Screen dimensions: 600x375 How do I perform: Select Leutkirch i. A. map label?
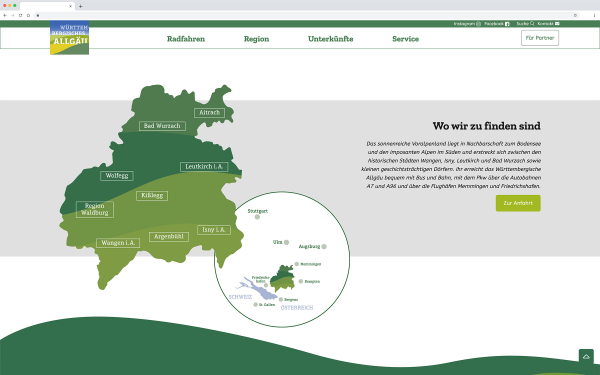(x=204, y=167)
